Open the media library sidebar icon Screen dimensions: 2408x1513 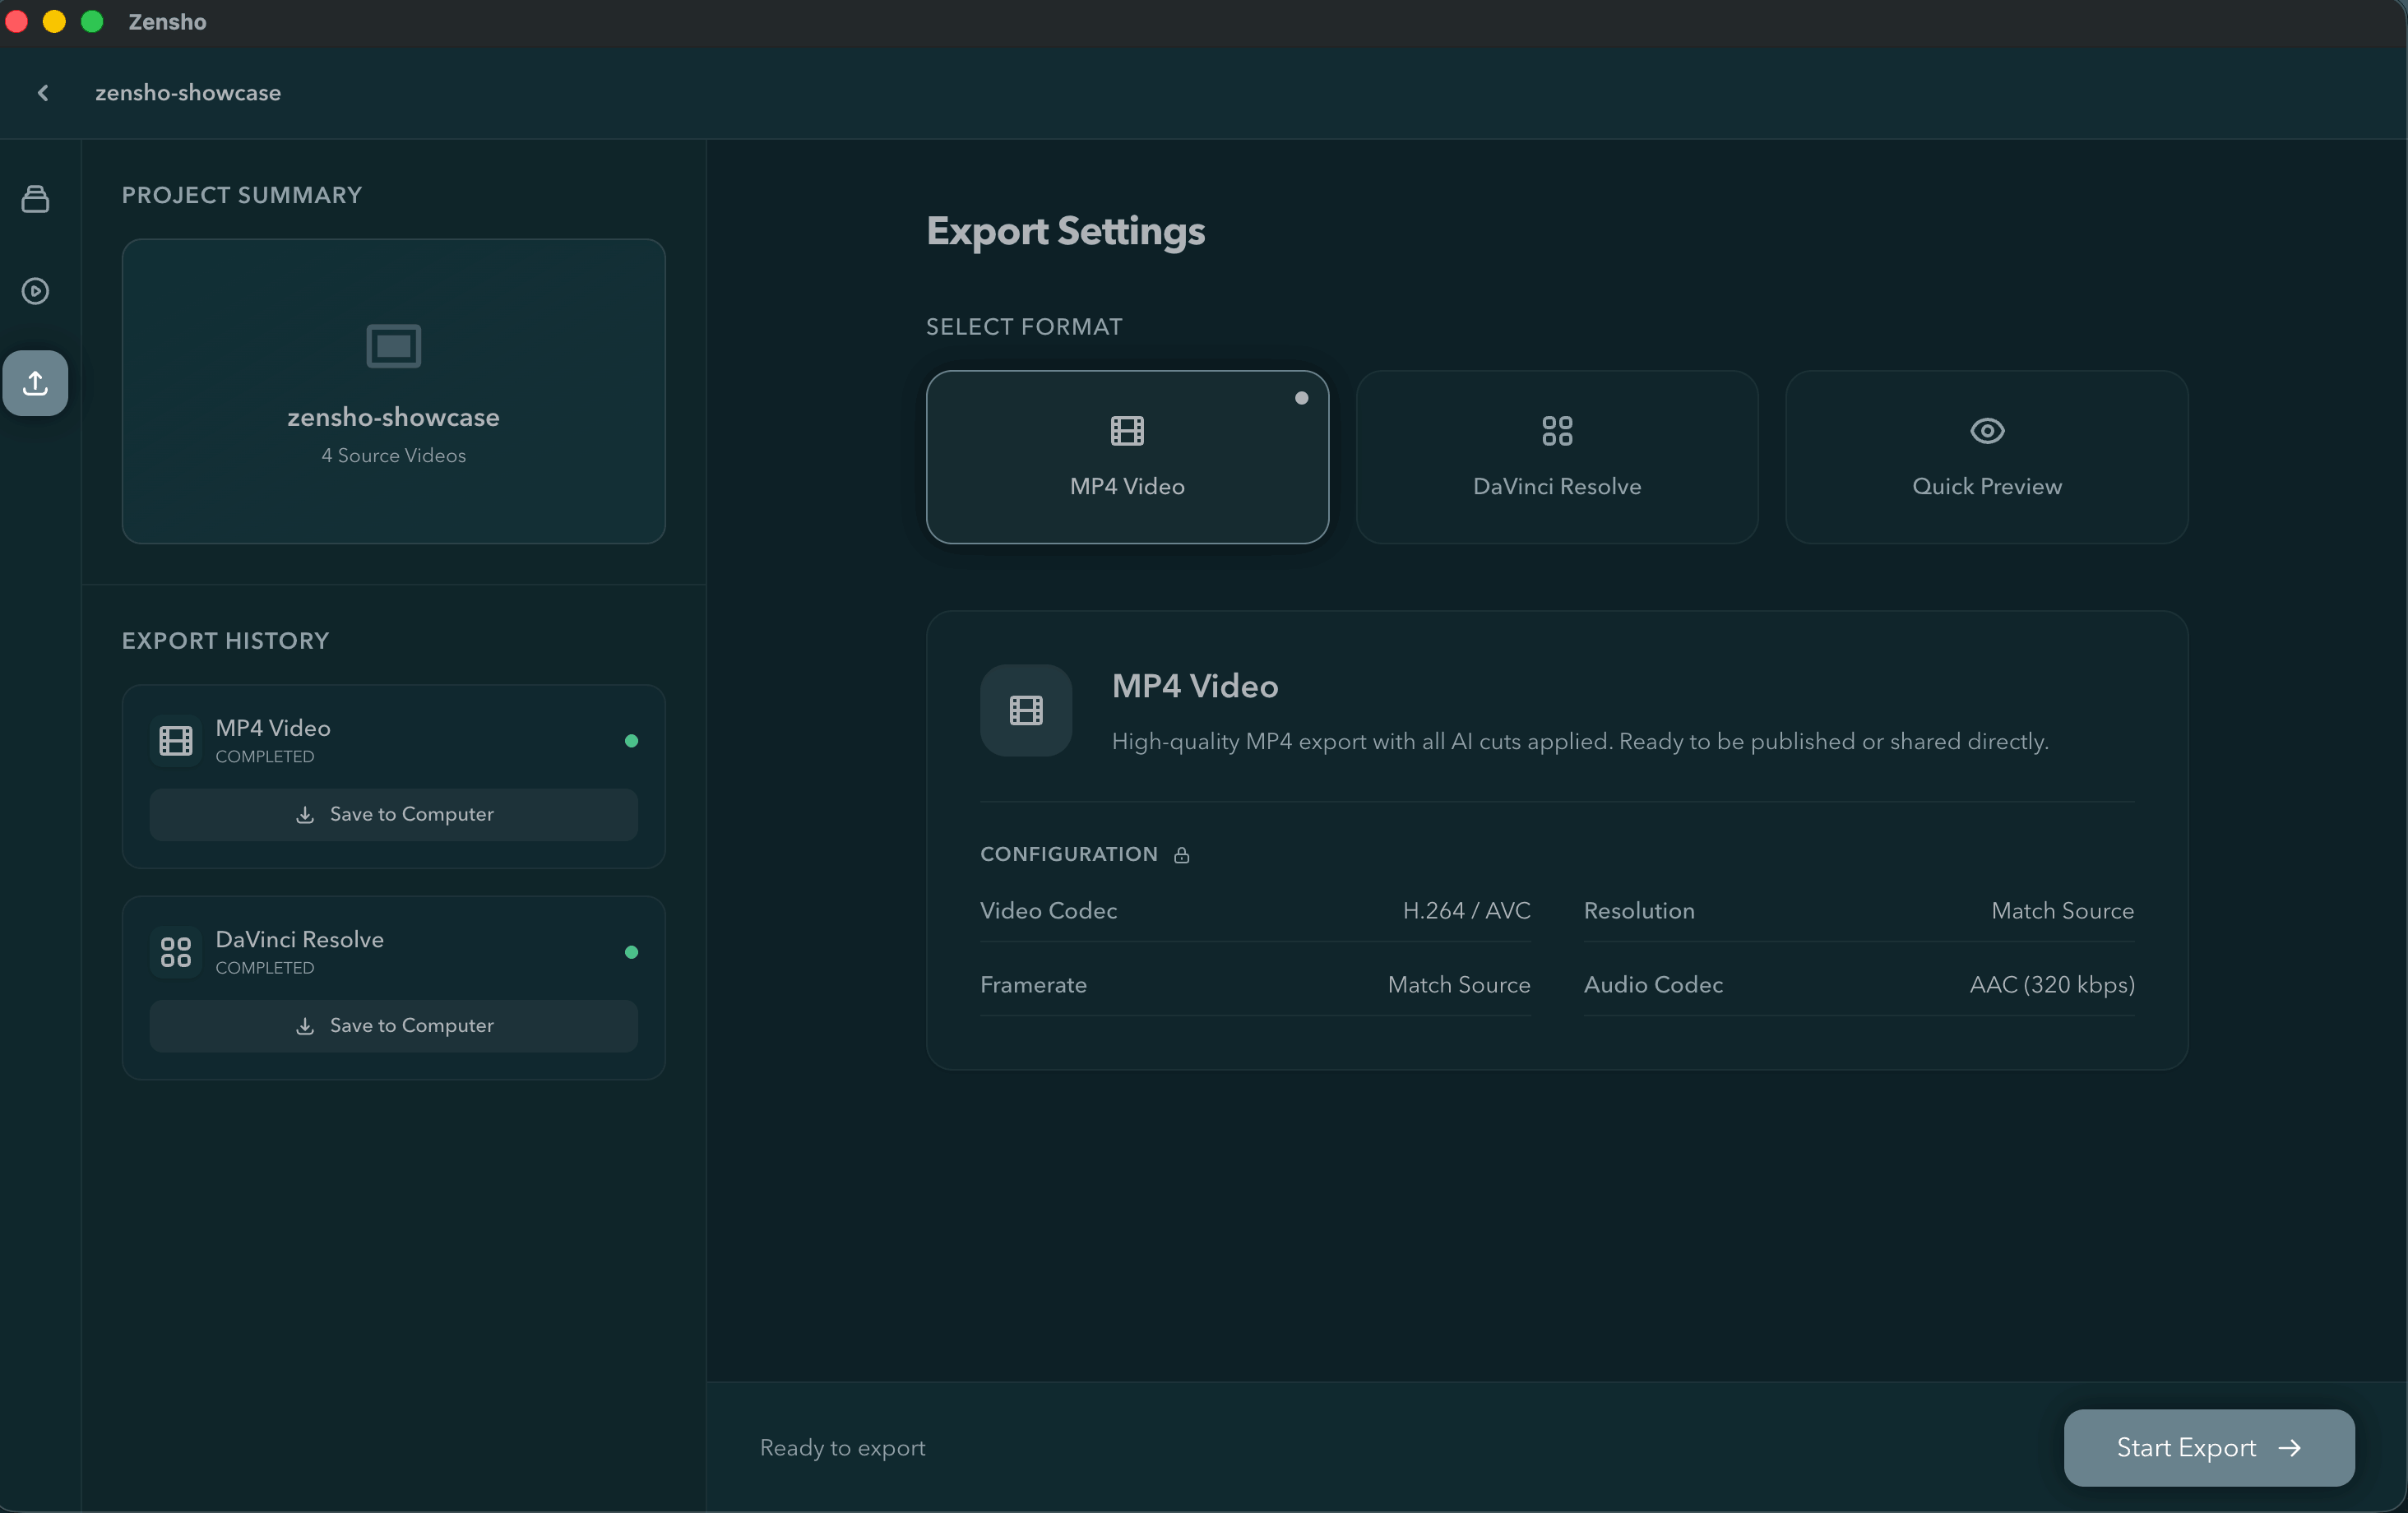click(35, 199)
